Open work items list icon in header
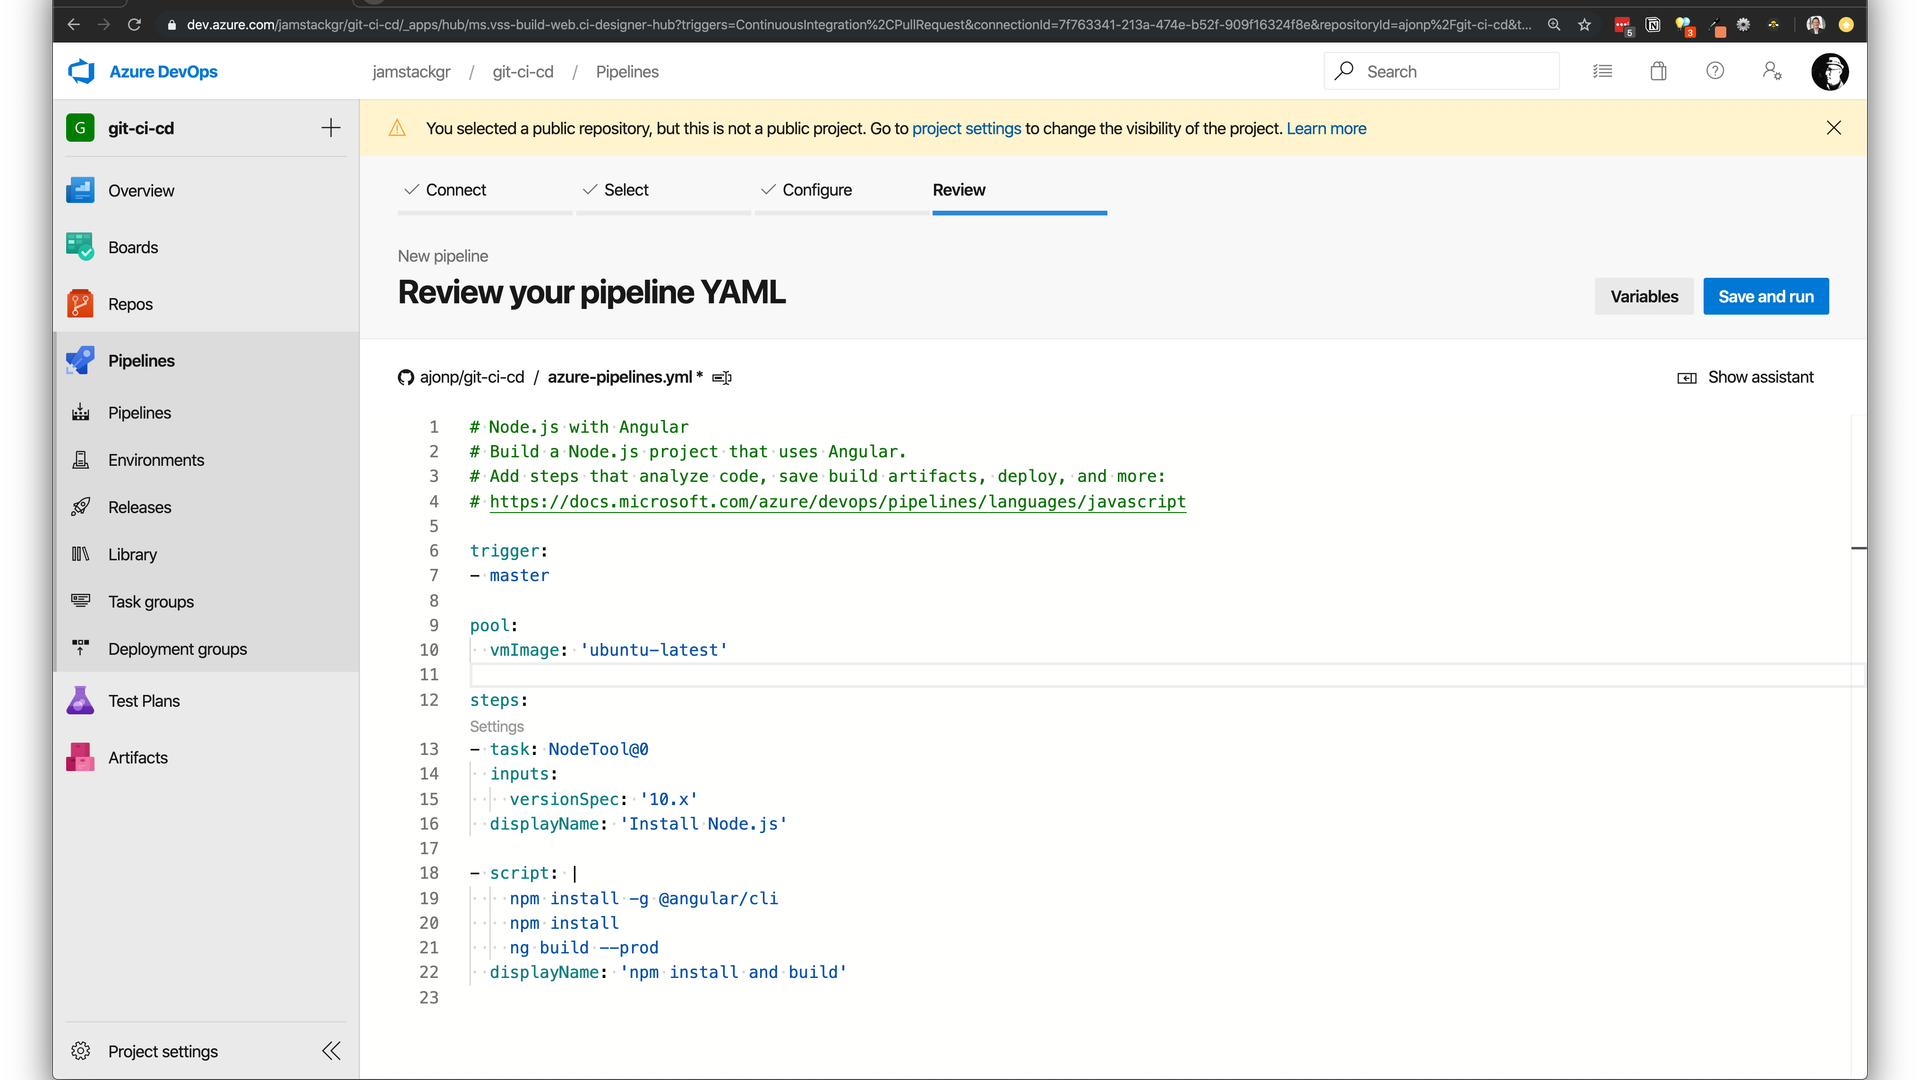The width and height of the screenshot is (1920, 1080). (1603, 71)
